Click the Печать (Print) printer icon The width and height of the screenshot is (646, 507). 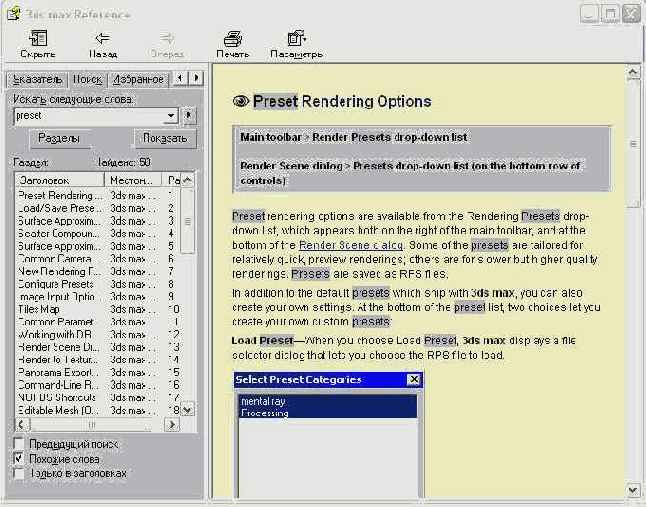click(x=232, y=38)
